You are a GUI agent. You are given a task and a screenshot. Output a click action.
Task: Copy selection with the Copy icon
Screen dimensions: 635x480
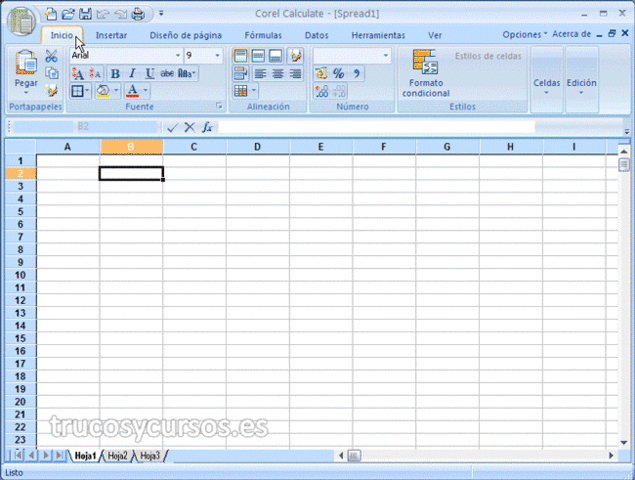tap(51, 73)
